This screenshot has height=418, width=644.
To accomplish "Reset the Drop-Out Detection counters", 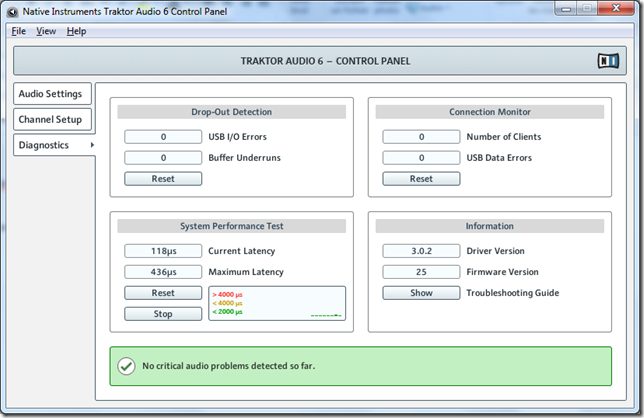I will tap(163, 179).
